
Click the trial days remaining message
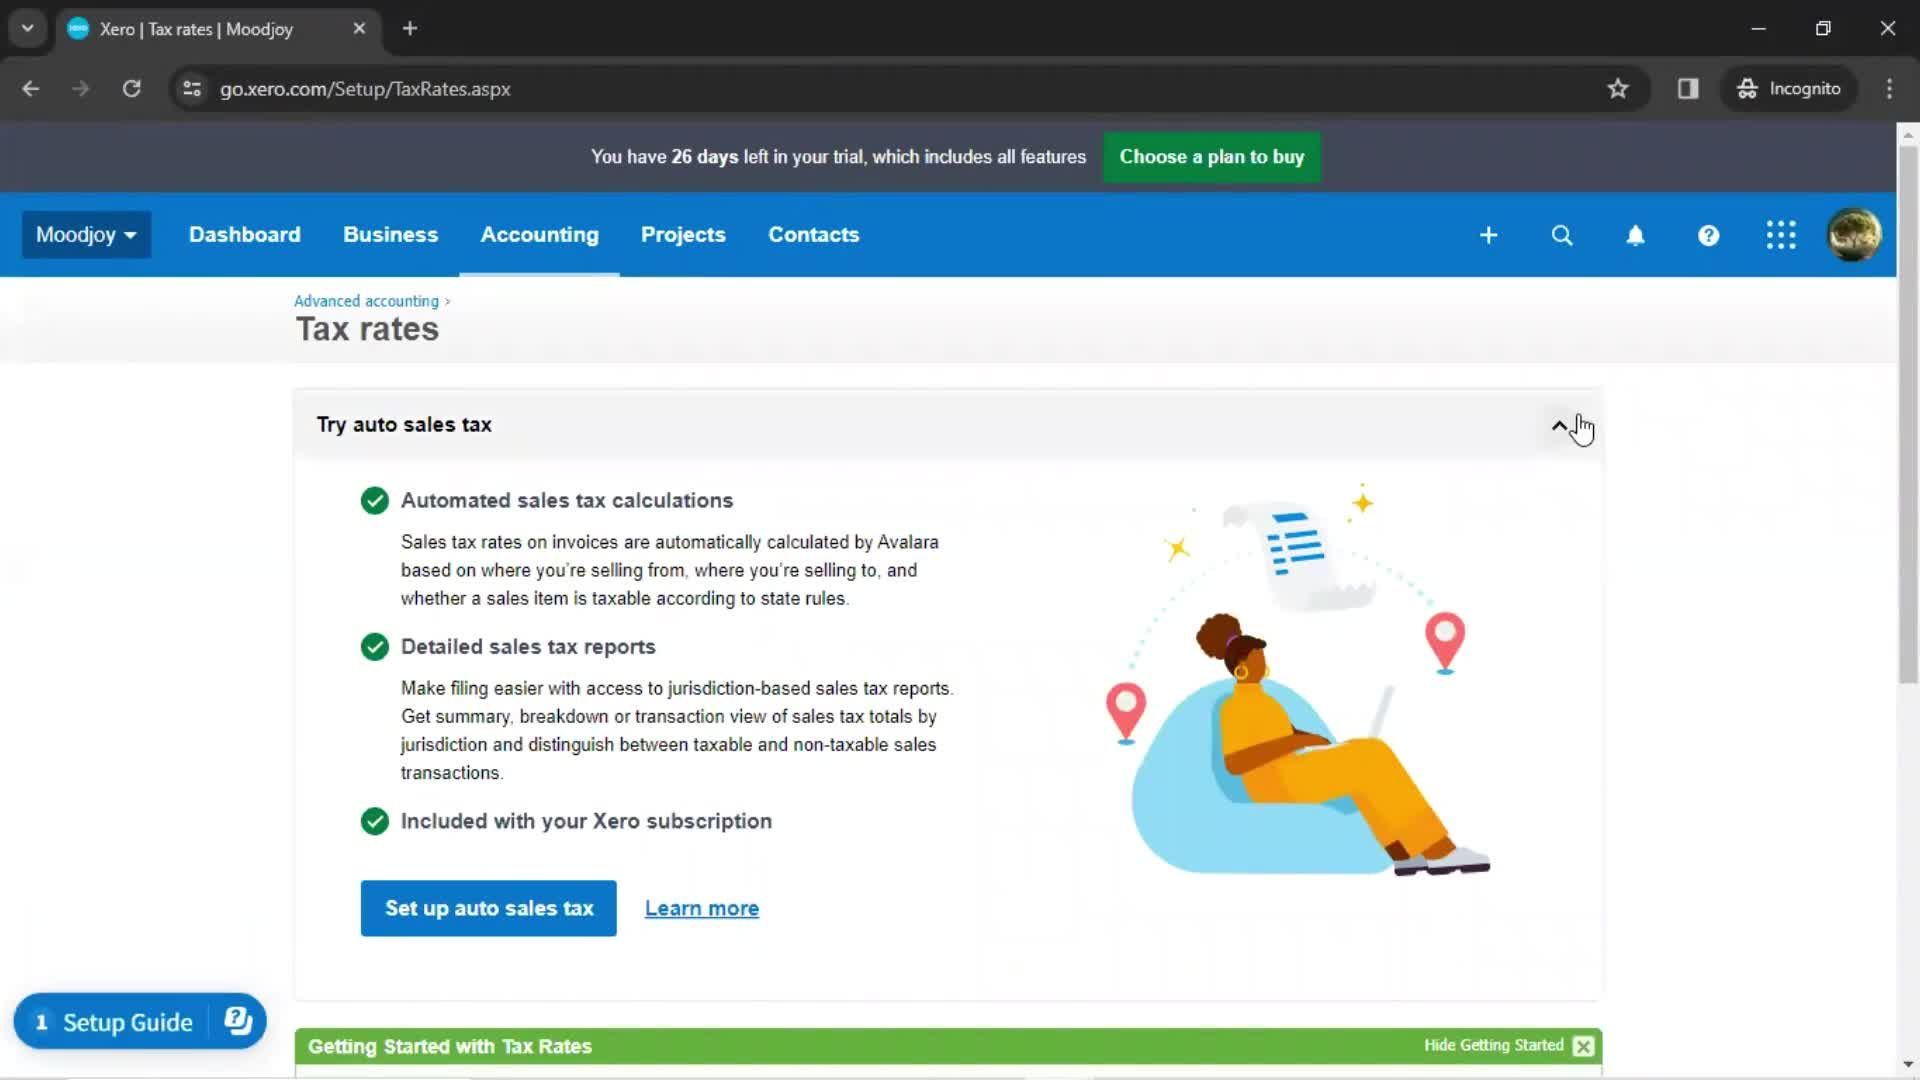click(x=838, y=157)
